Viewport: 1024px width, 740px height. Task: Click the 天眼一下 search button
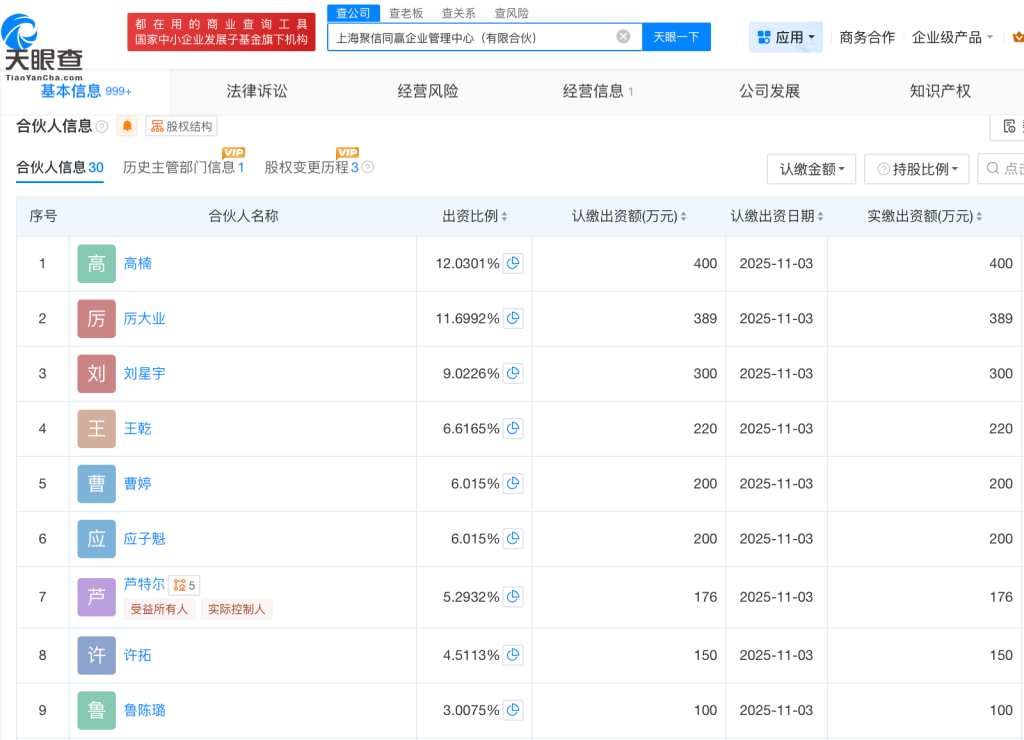tap(676, 37)
